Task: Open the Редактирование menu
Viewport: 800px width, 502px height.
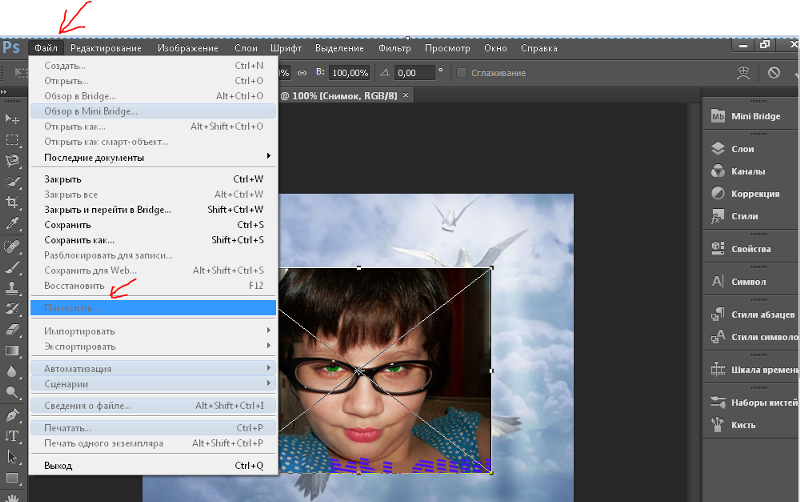Action: point(106,48)
